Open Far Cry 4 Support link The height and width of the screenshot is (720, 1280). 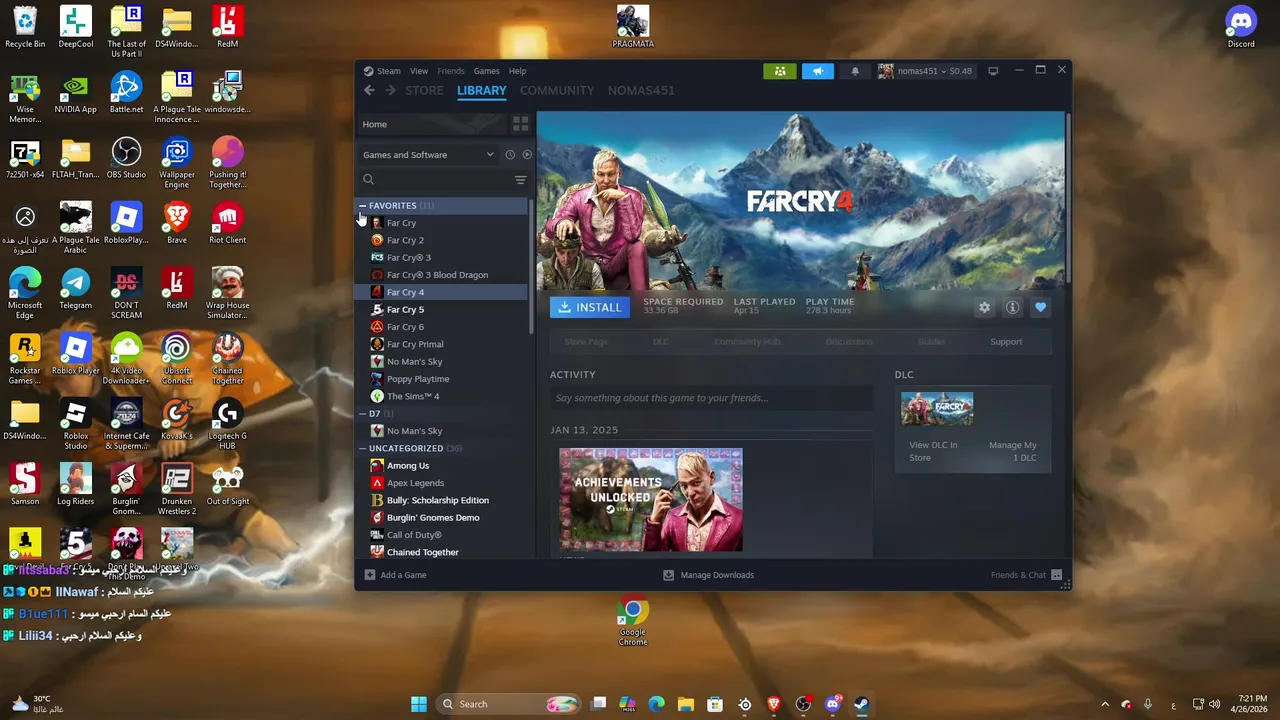click(x=1006, y=342)
